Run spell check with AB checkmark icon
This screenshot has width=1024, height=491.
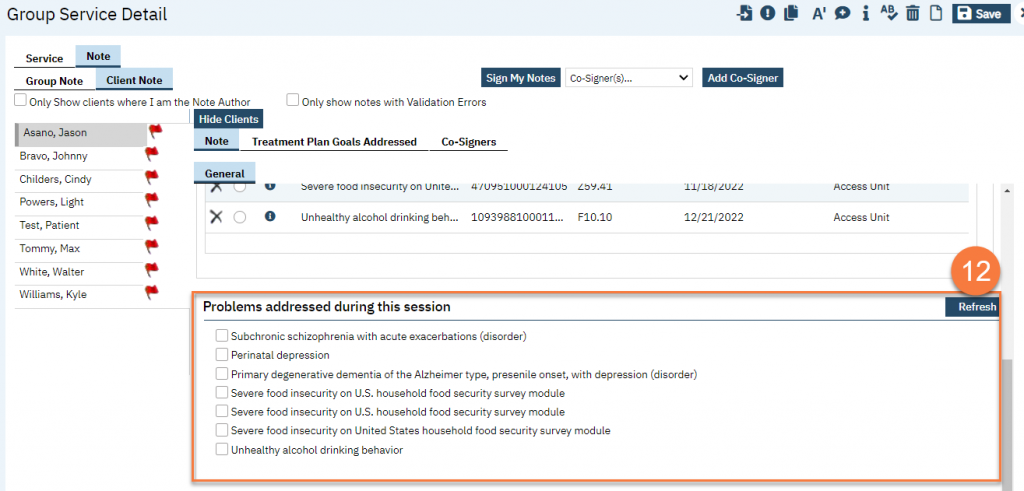(x=889, y=13)
